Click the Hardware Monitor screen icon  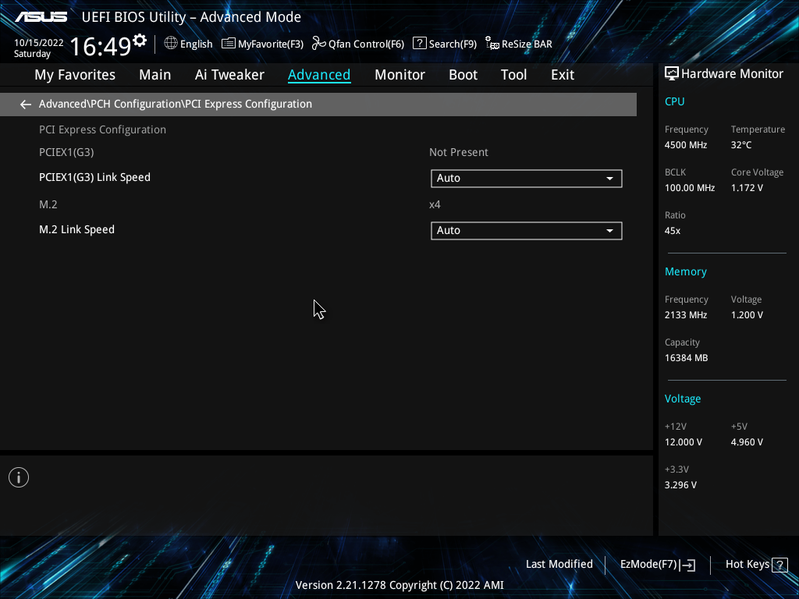pos(672,73)
